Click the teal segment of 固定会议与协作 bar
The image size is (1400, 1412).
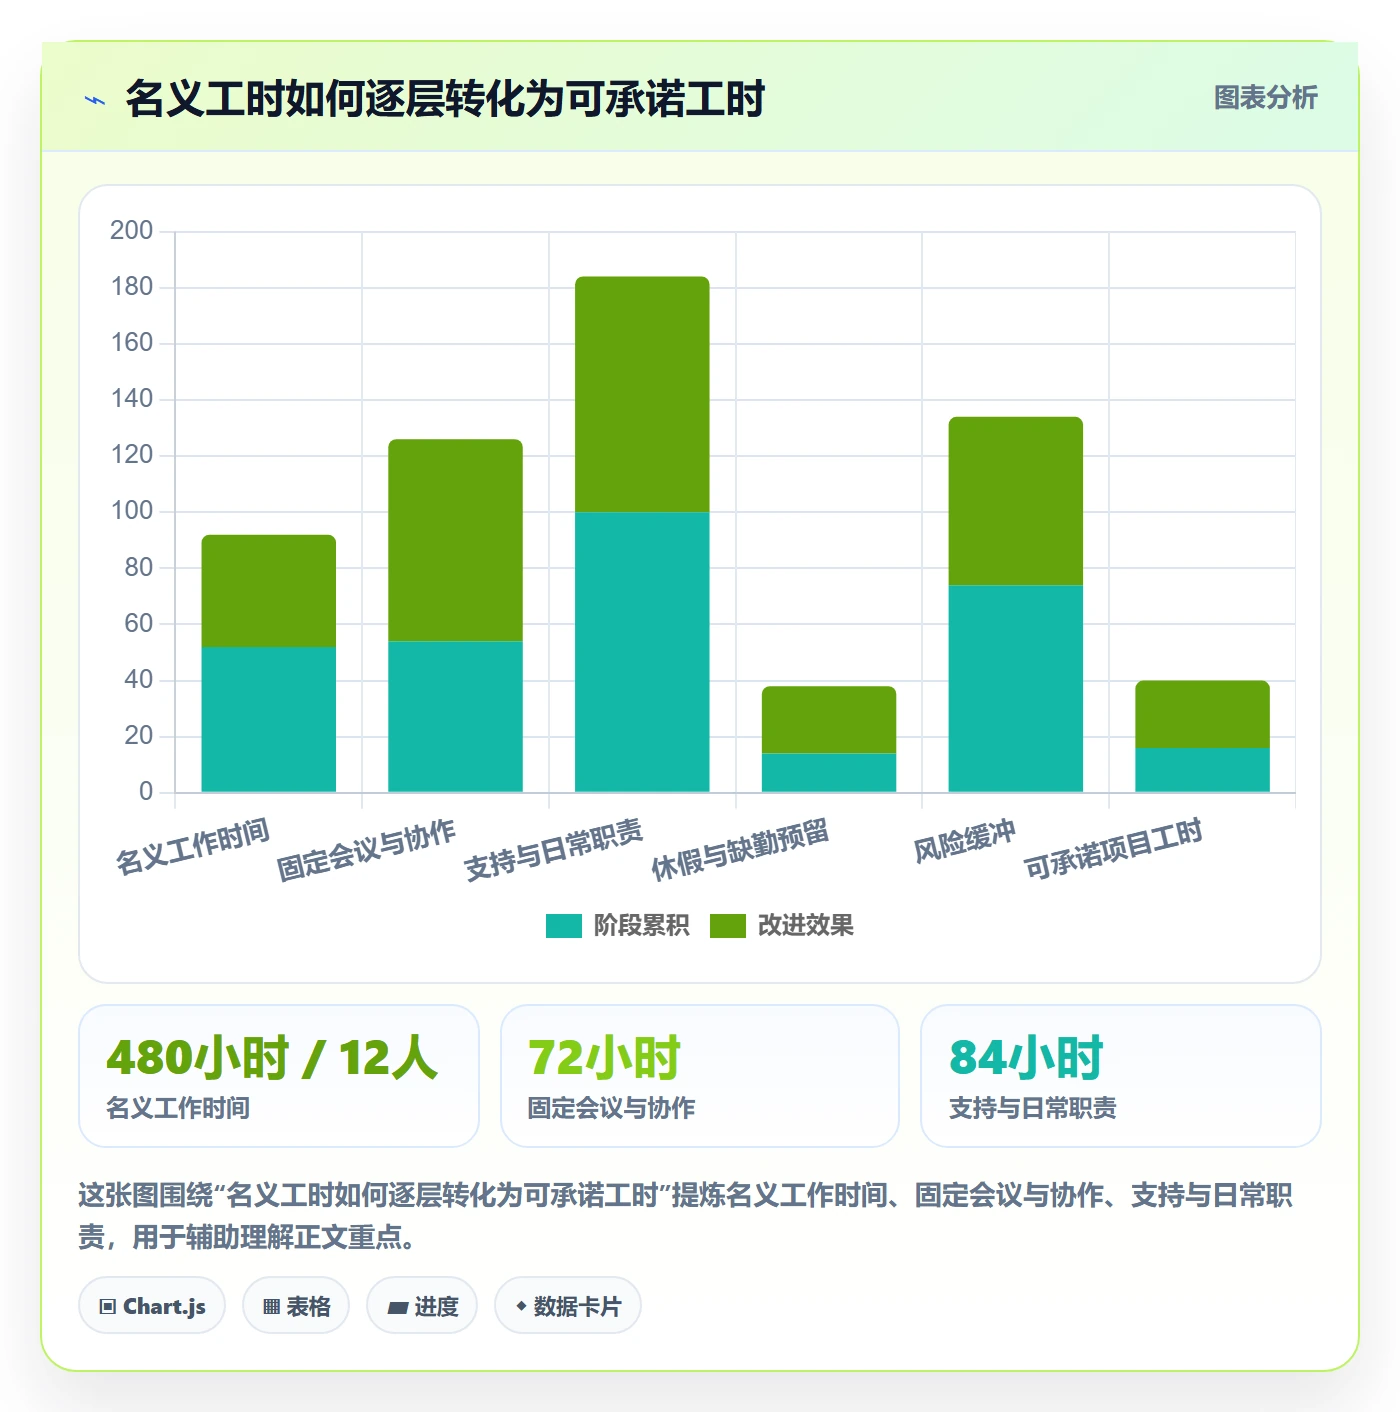coord(455,717)
